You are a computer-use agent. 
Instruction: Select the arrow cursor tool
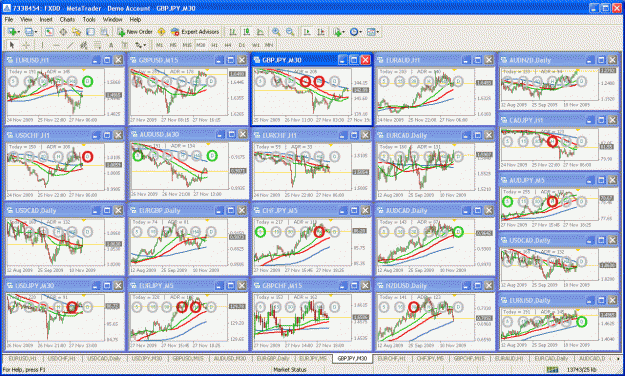tap(12, 45)
